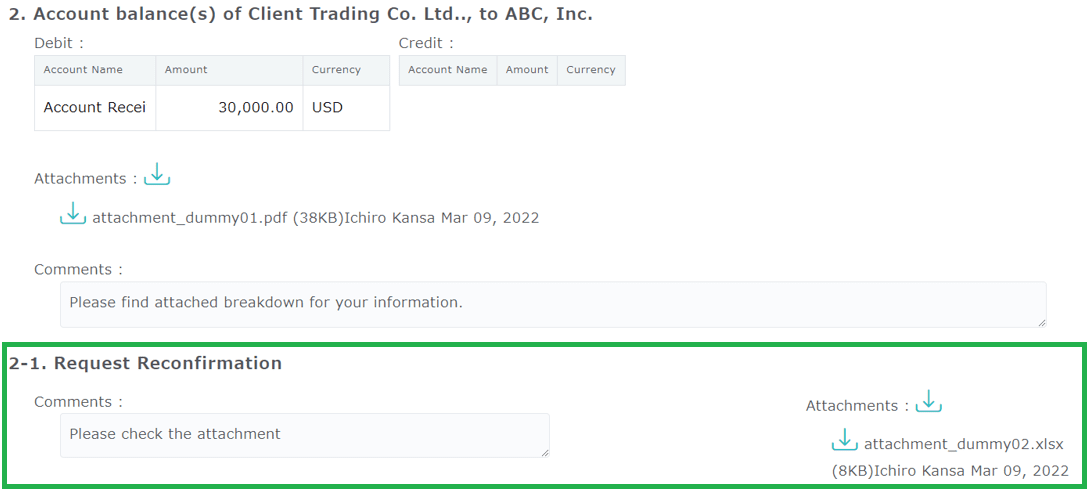The width and height of the screenshot is (1088, 495).
Task: Click the USD currency cell
Action: click(x=346, y=107)
